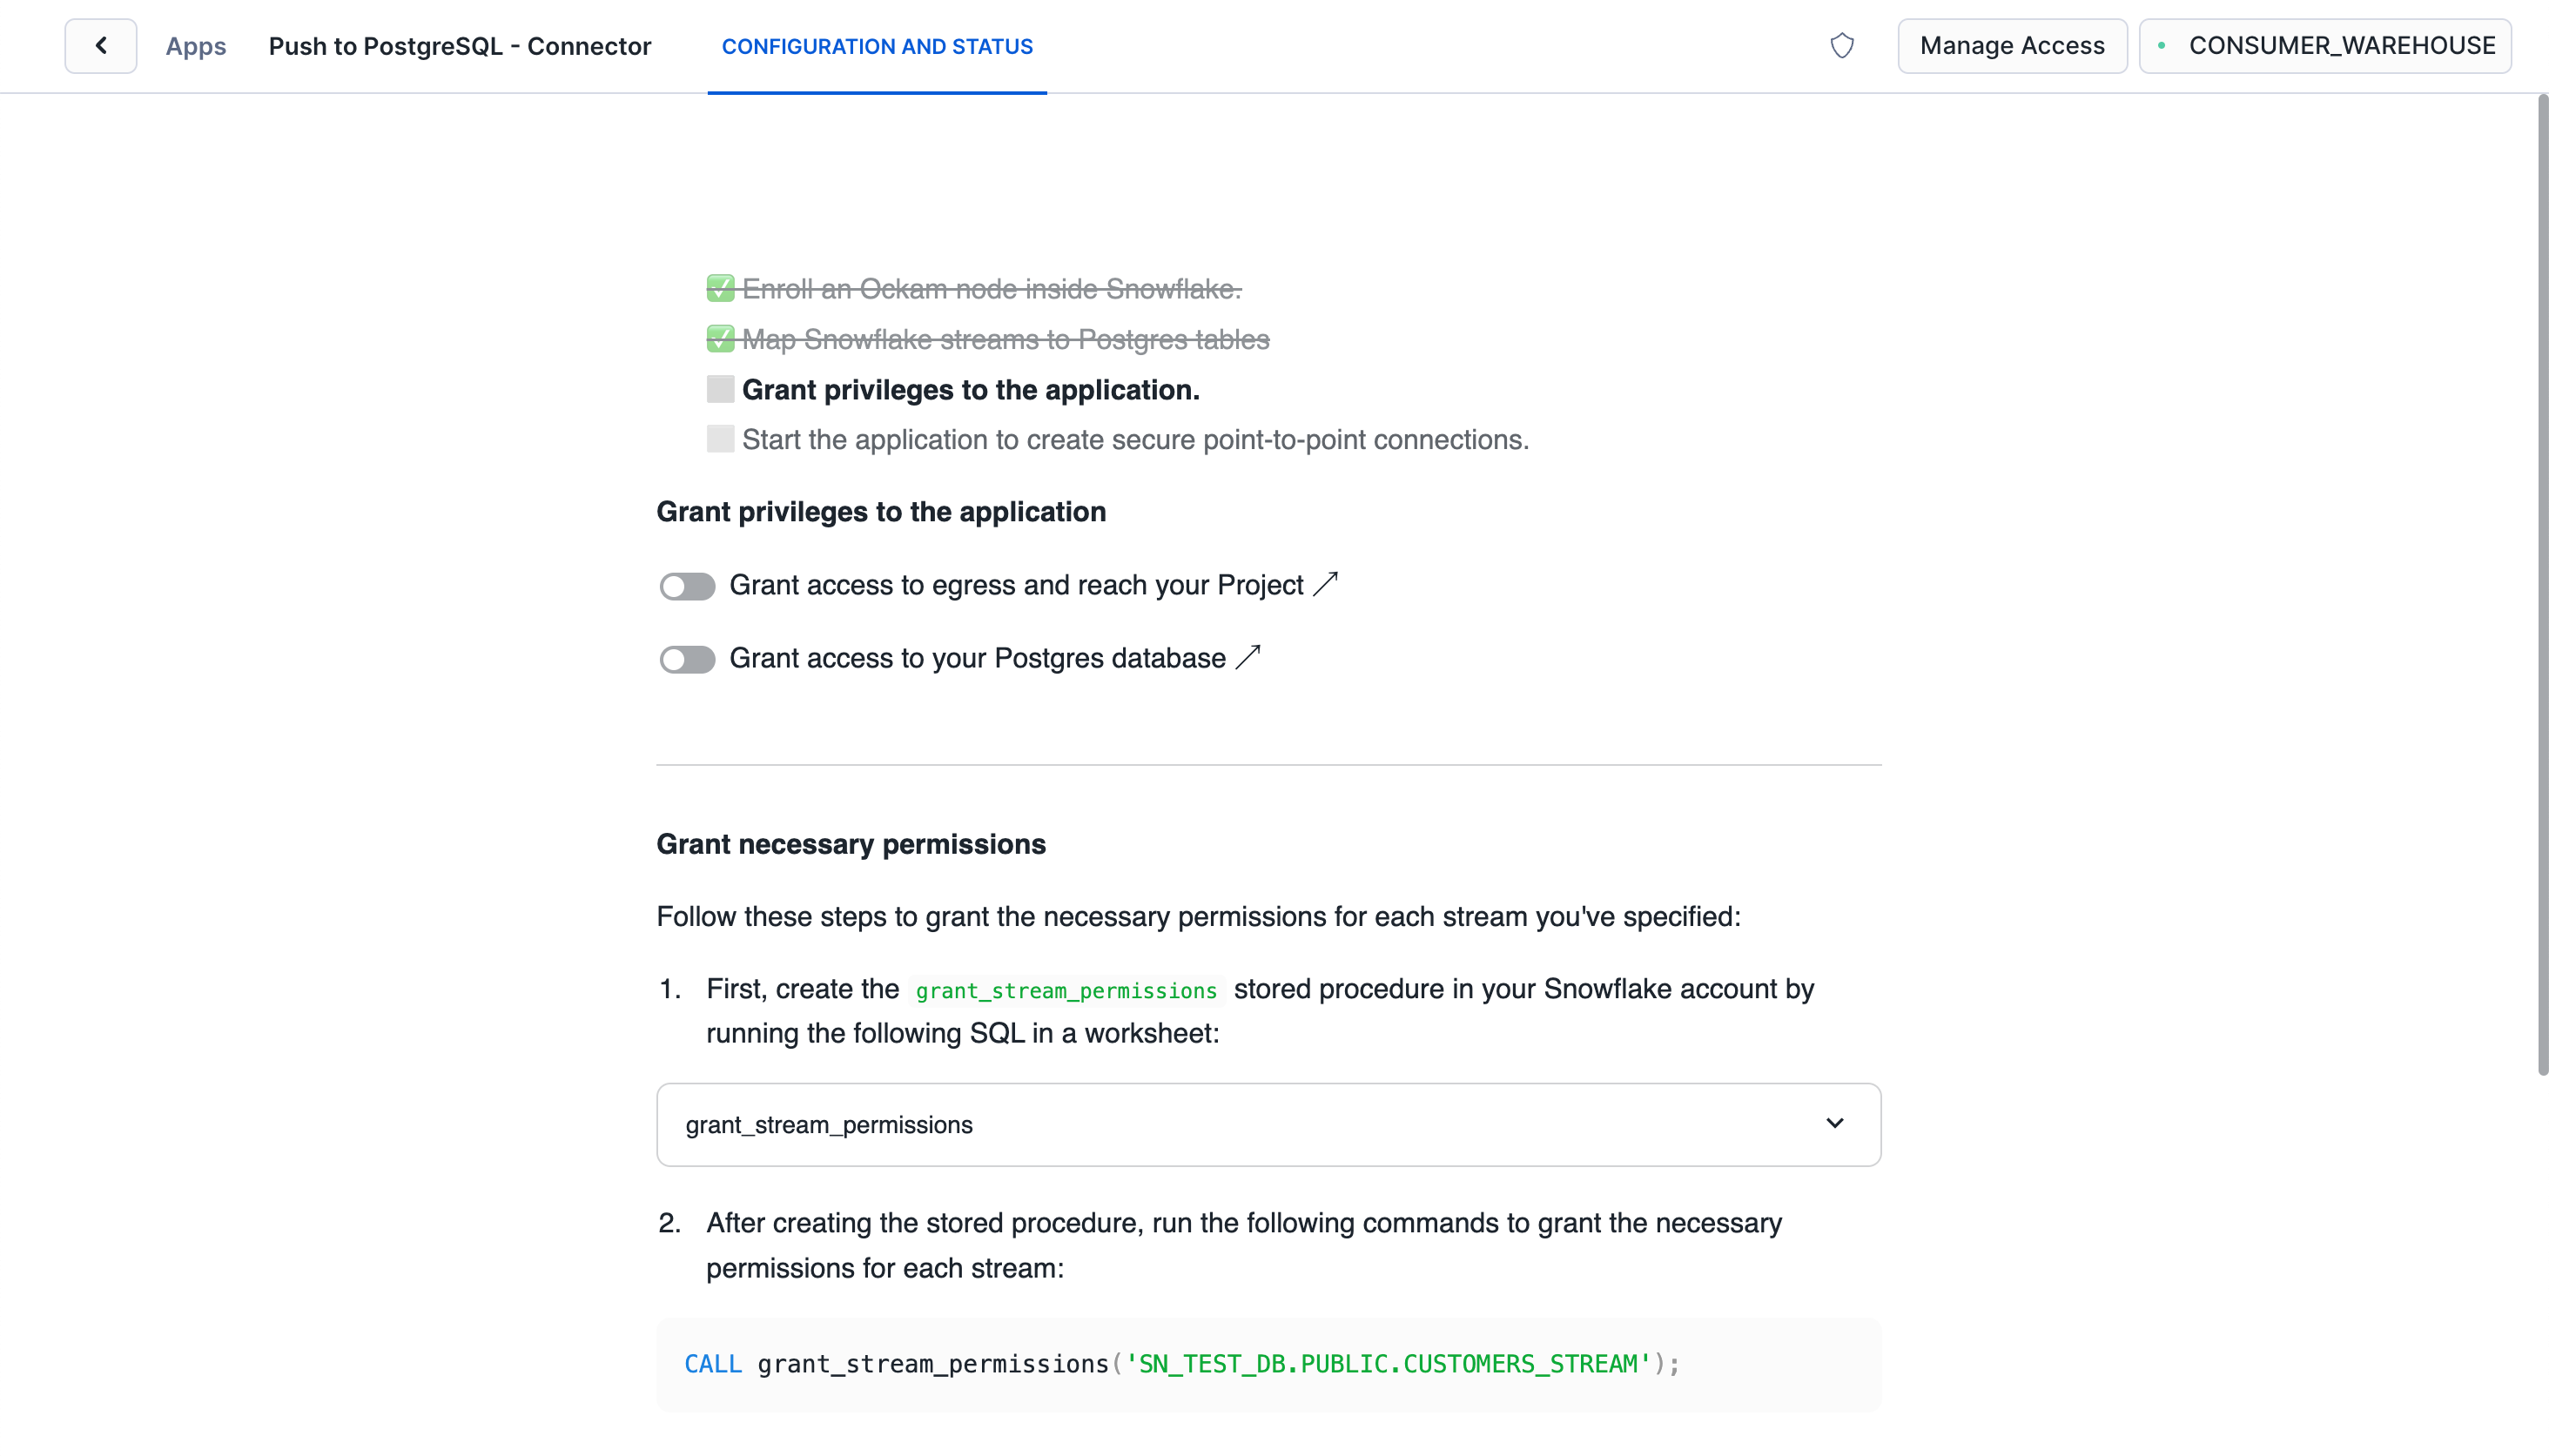Image resolution: width=2549 pixels, height=1456 pixels.
Task: Click the back navigation arrow icon
Action: 102,45
